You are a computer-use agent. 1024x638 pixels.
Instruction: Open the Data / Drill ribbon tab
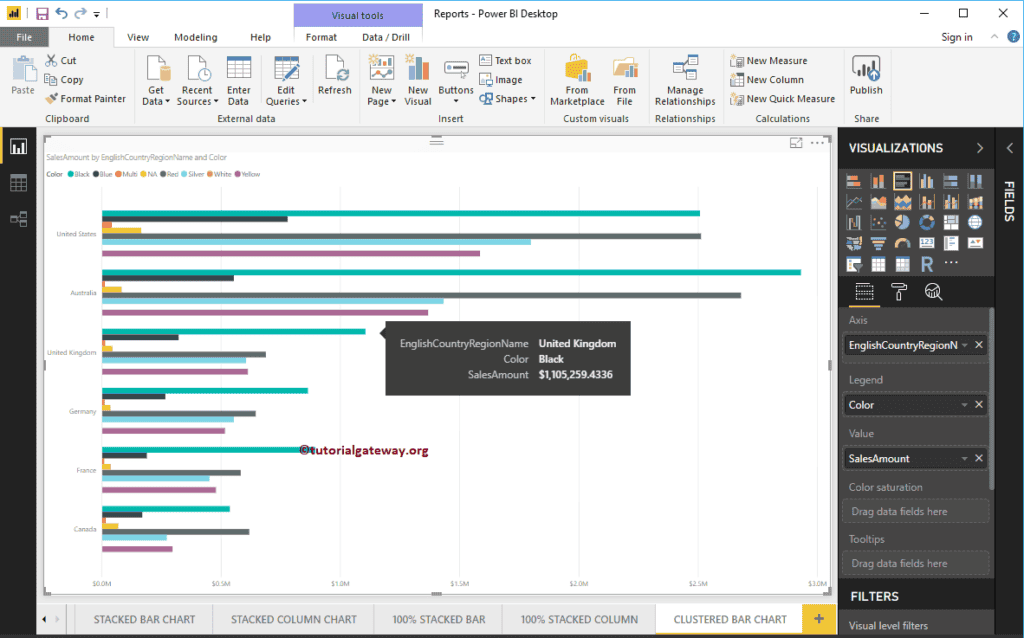(x=386, y=37)
